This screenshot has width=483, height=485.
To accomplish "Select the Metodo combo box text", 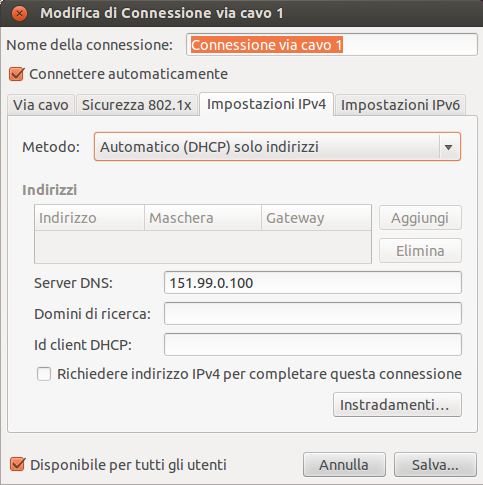I will pyautogui.click(x=210, y=147).
